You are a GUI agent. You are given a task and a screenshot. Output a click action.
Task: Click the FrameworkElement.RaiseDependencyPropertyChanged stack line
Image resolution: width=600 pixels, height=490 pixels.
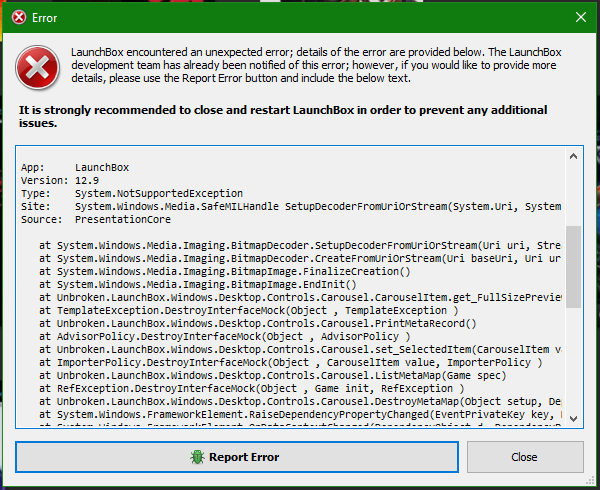pos(300,414)
